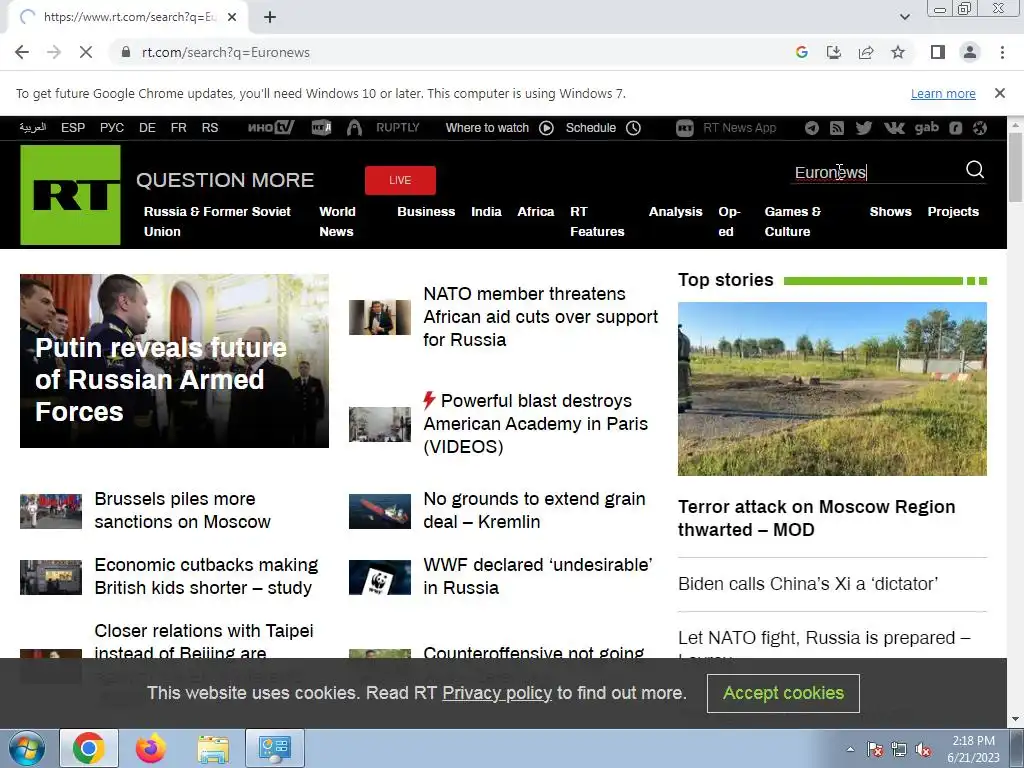Dismiss the Chrome update notice
Image resolution: width=1024 pixels, height=768 pixels.
(999, 93)
